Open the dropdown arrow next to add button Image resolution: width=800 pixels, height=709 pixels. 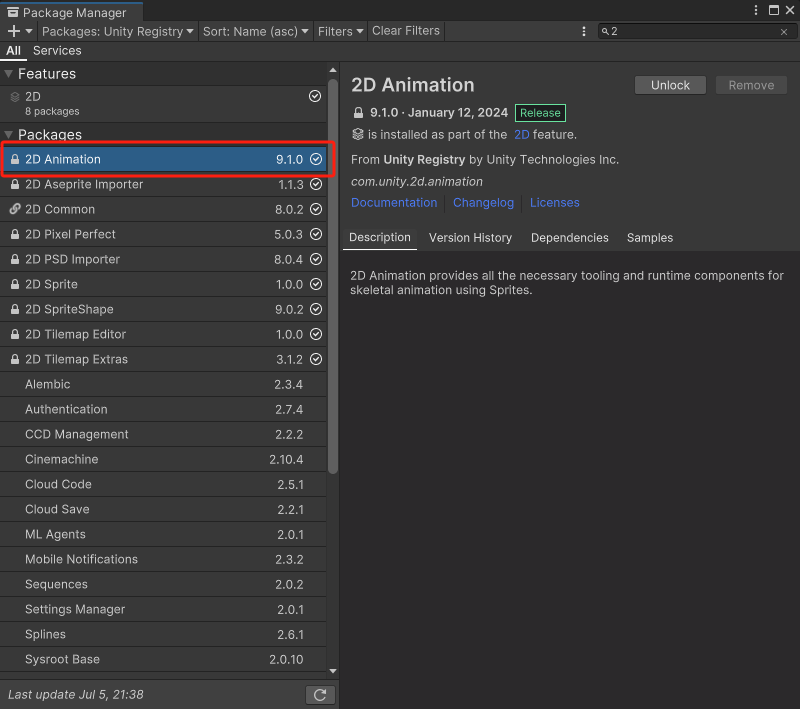click(x=29, y=31)
